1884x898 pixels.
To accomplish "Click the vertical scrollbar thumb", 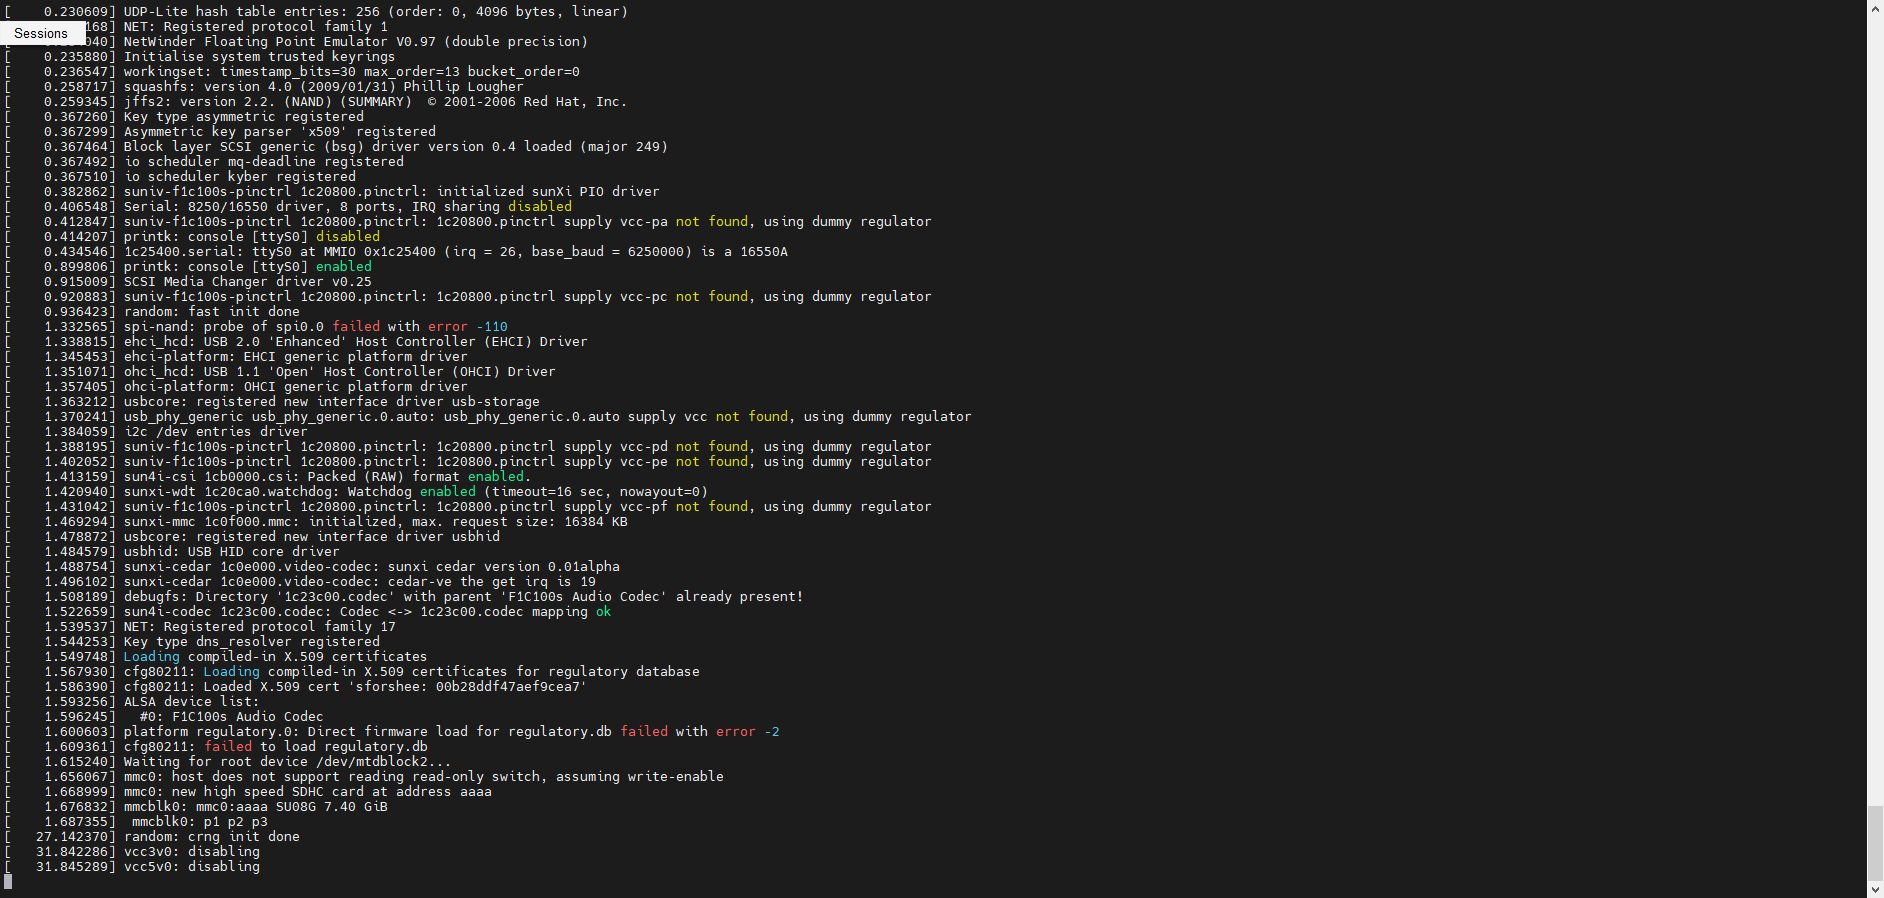I will pos(1875,842).
